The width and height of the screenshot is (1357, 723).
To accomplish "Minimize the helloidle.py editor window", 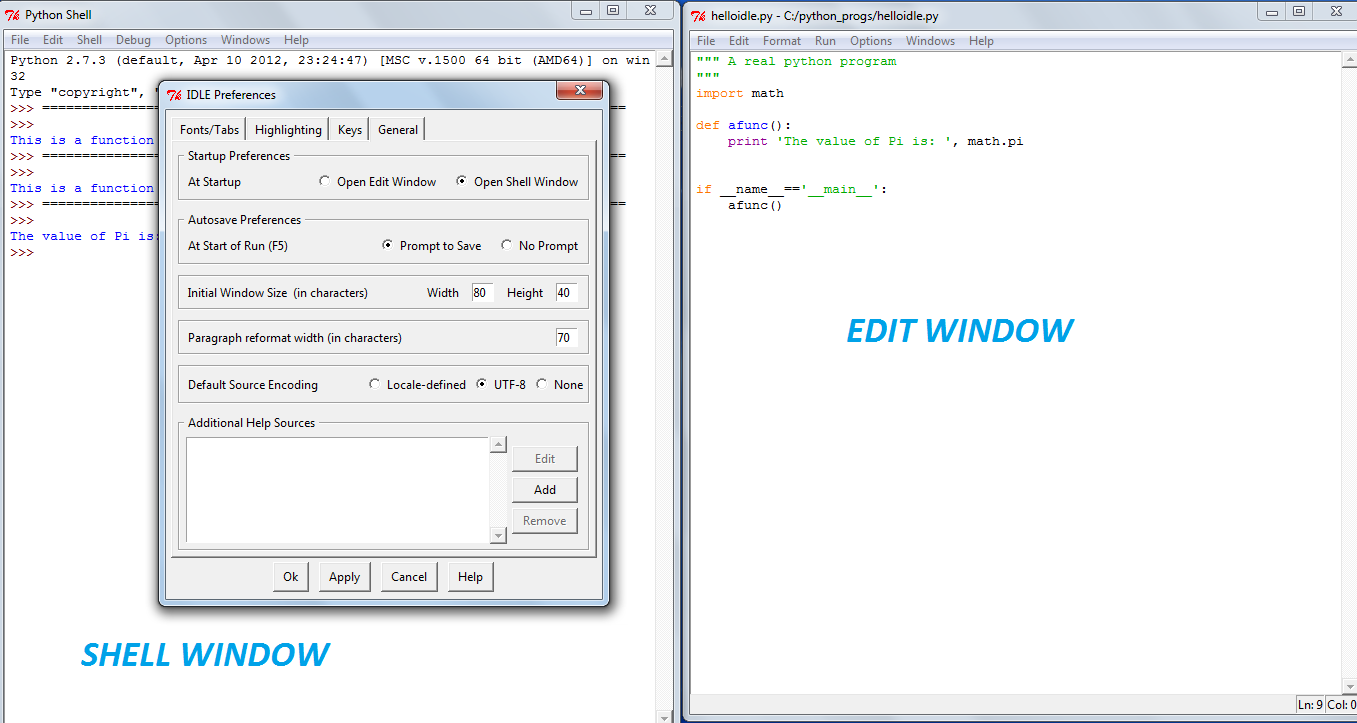I will (1270, 11).
